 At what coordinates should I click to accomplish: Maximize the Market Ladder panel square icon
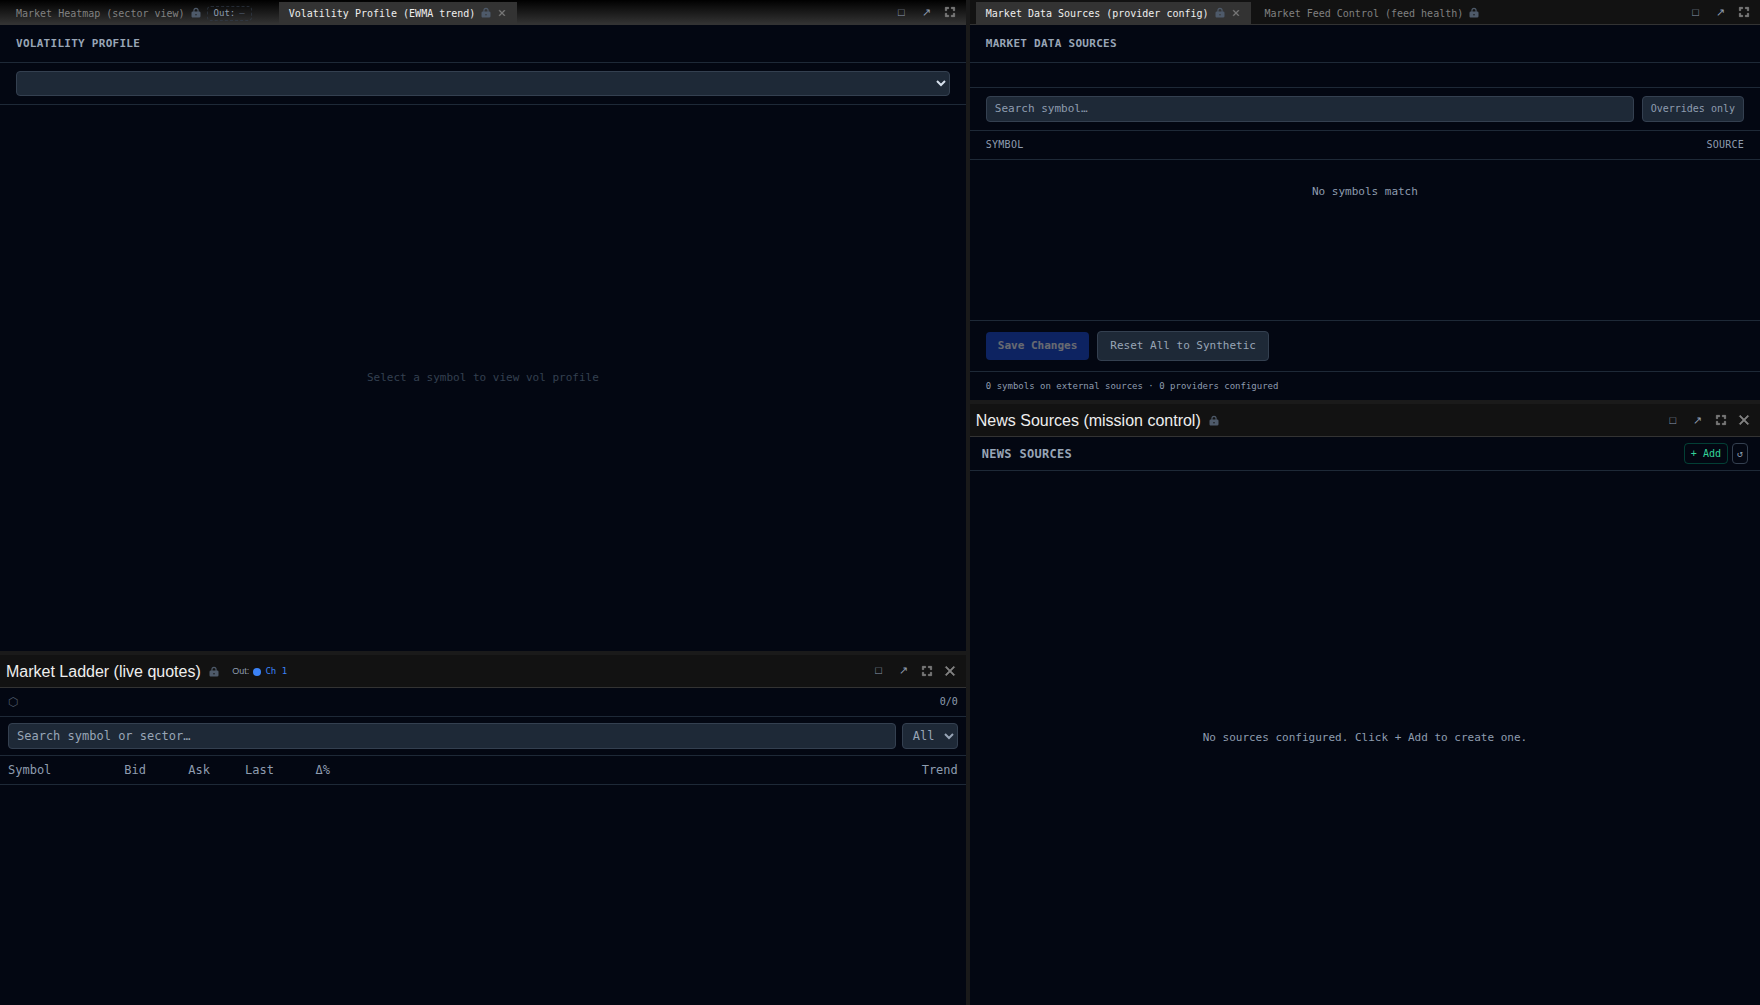[879, 671]
